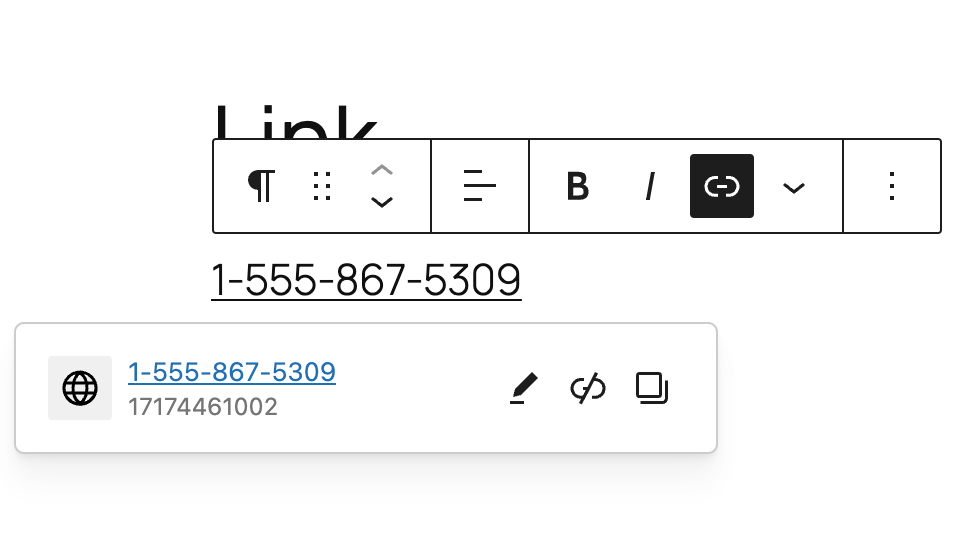Click the gray 17174461002 URL text
This screenshot has width=968, height=546.
(202, 407)
